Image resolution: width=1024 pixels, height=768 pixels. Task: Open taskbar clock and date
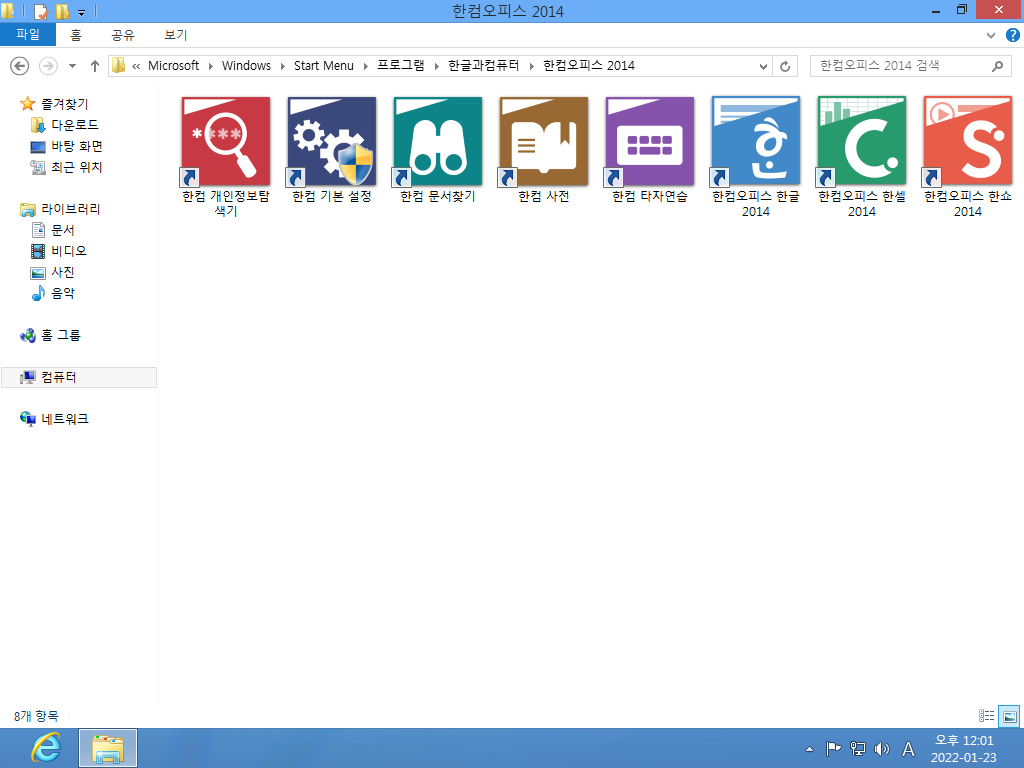click(x=963, y=749)
